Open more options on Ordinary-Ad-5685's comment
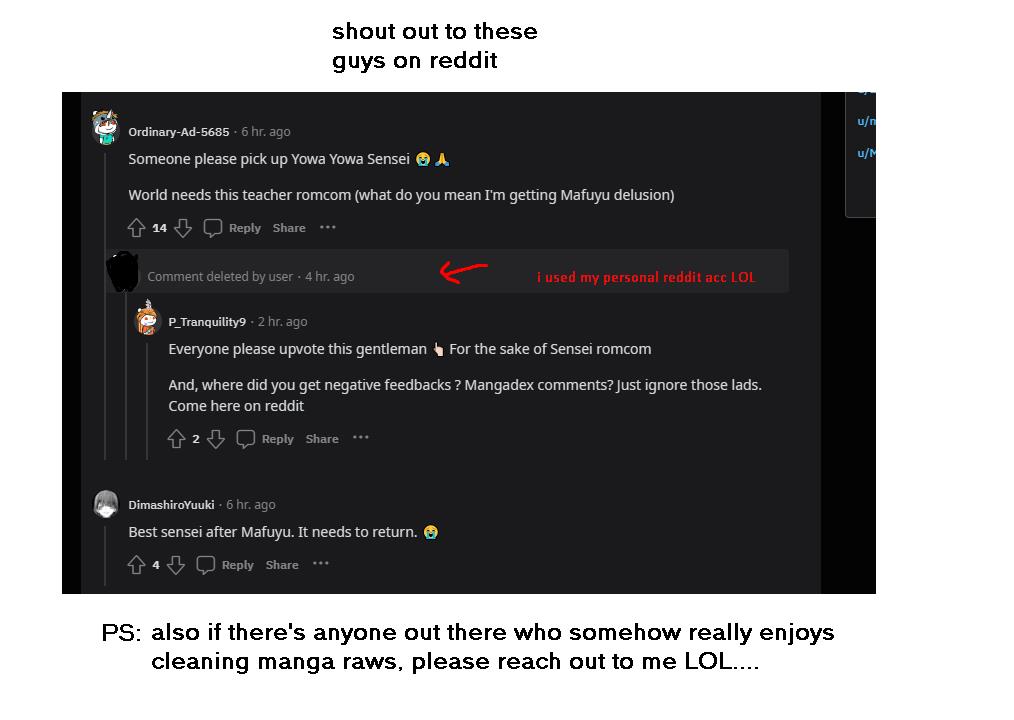 point(328,227)
